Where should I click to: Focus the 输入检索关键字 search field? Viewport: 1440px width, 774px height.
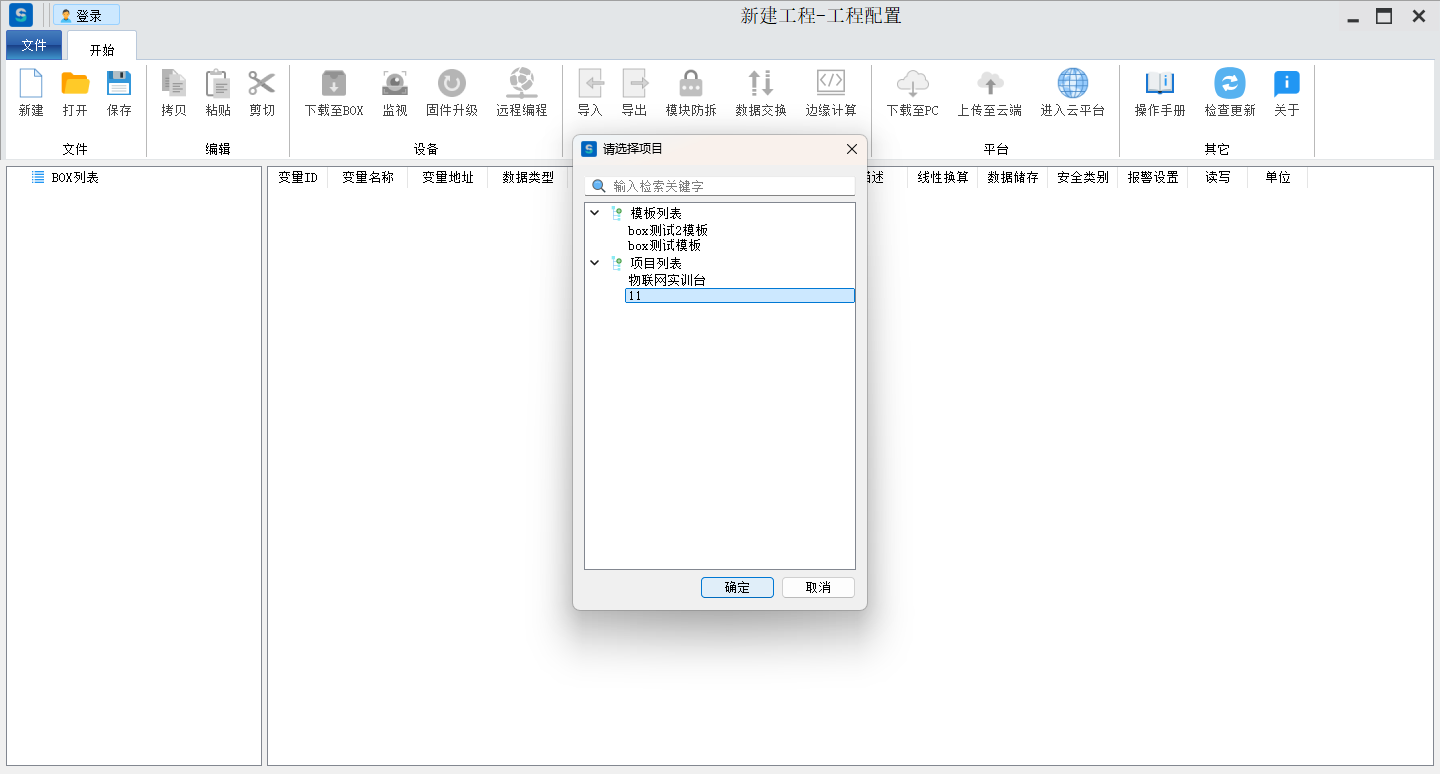point(730,186)
